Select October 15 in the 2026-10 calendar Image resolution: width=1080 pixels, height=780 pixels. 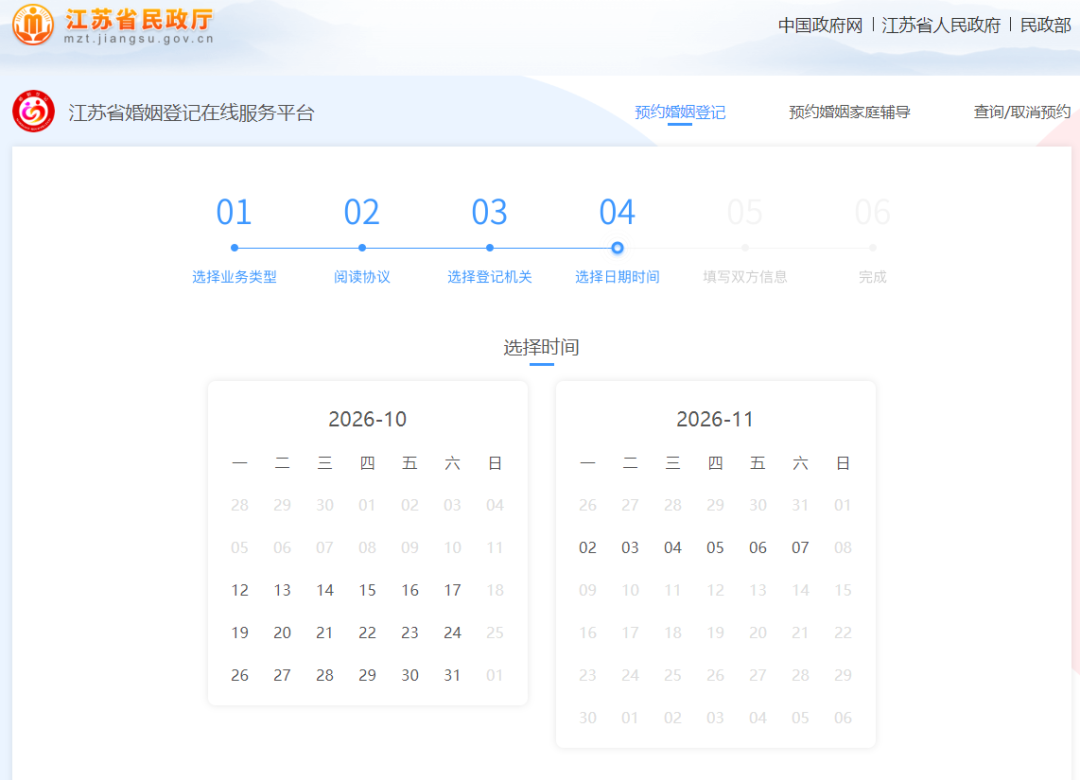tap(368, 591)
